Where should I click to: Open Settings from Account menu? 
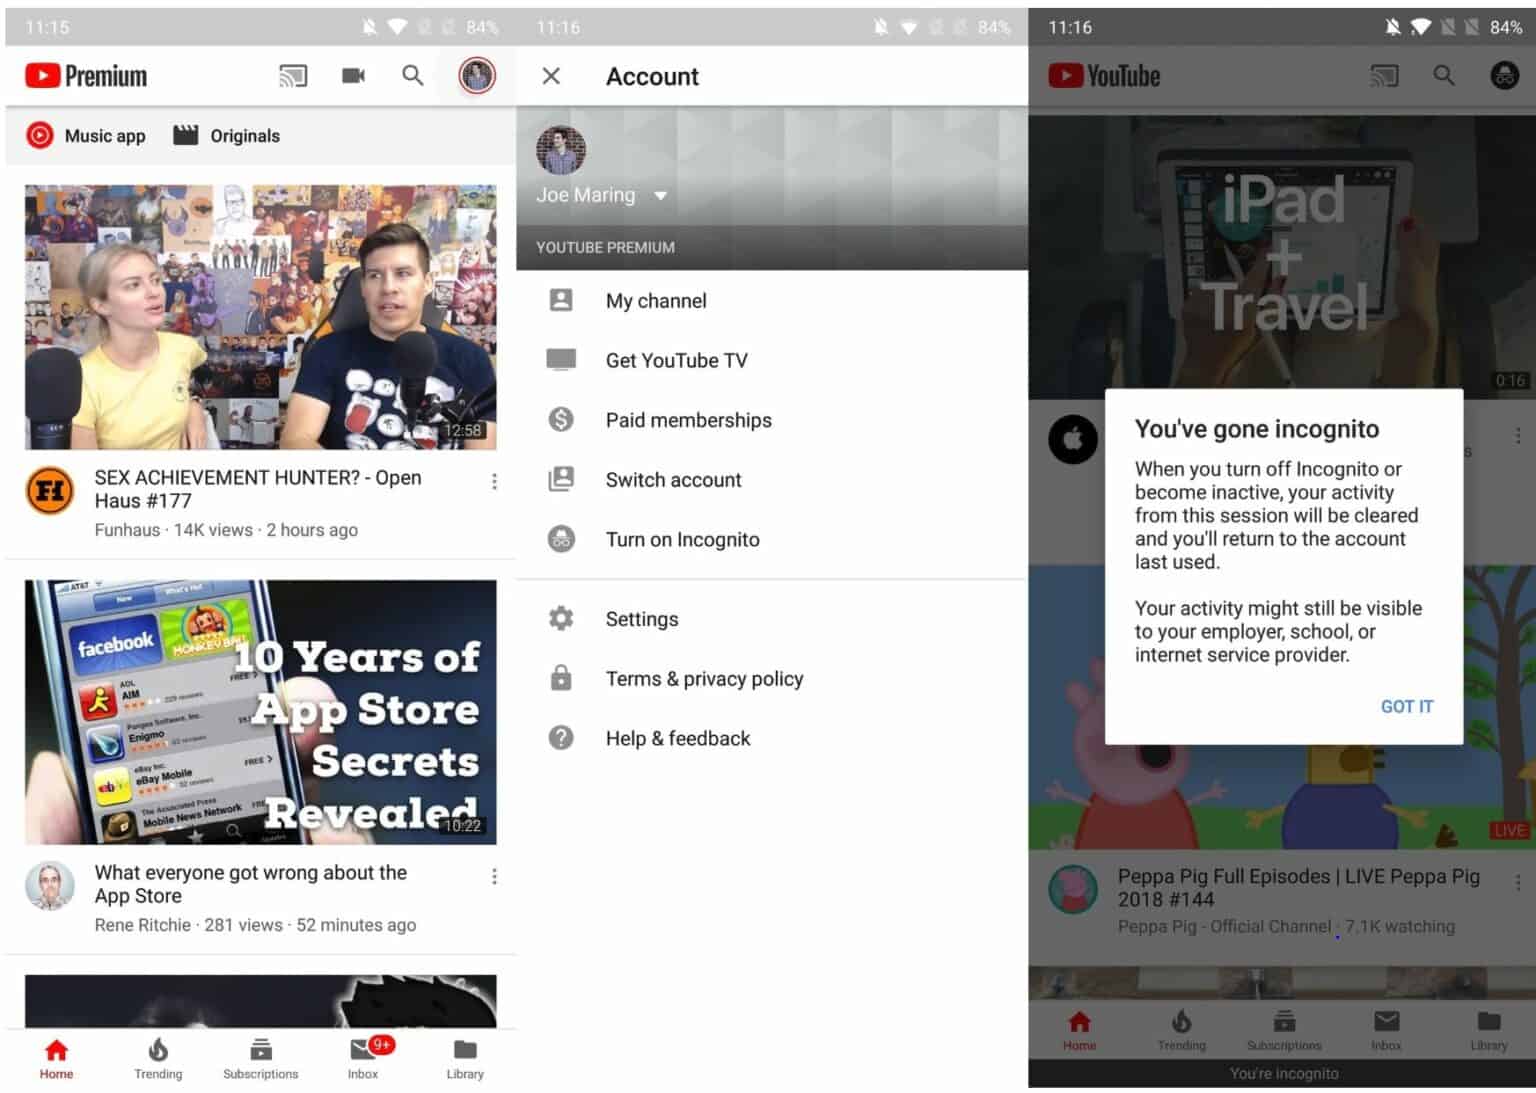[772, 619]
